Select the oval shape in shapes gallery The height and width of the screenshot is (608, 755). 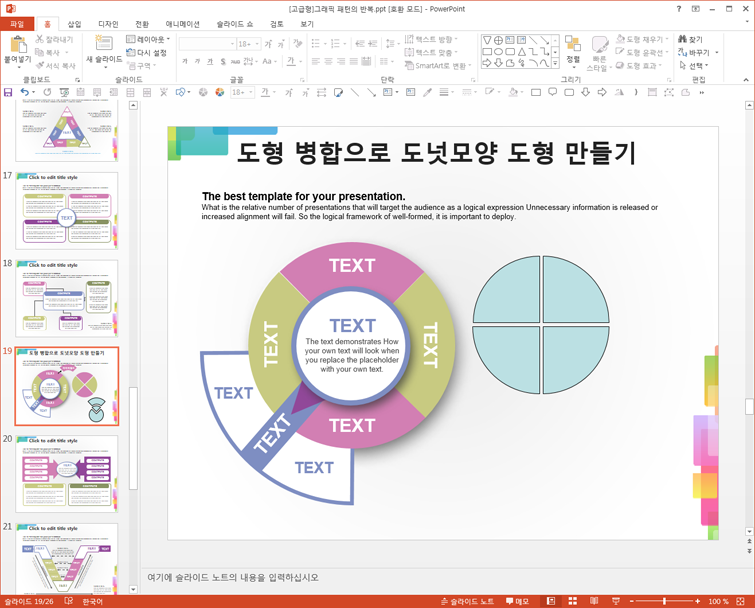pyautogui.click(x=499, y=52)
